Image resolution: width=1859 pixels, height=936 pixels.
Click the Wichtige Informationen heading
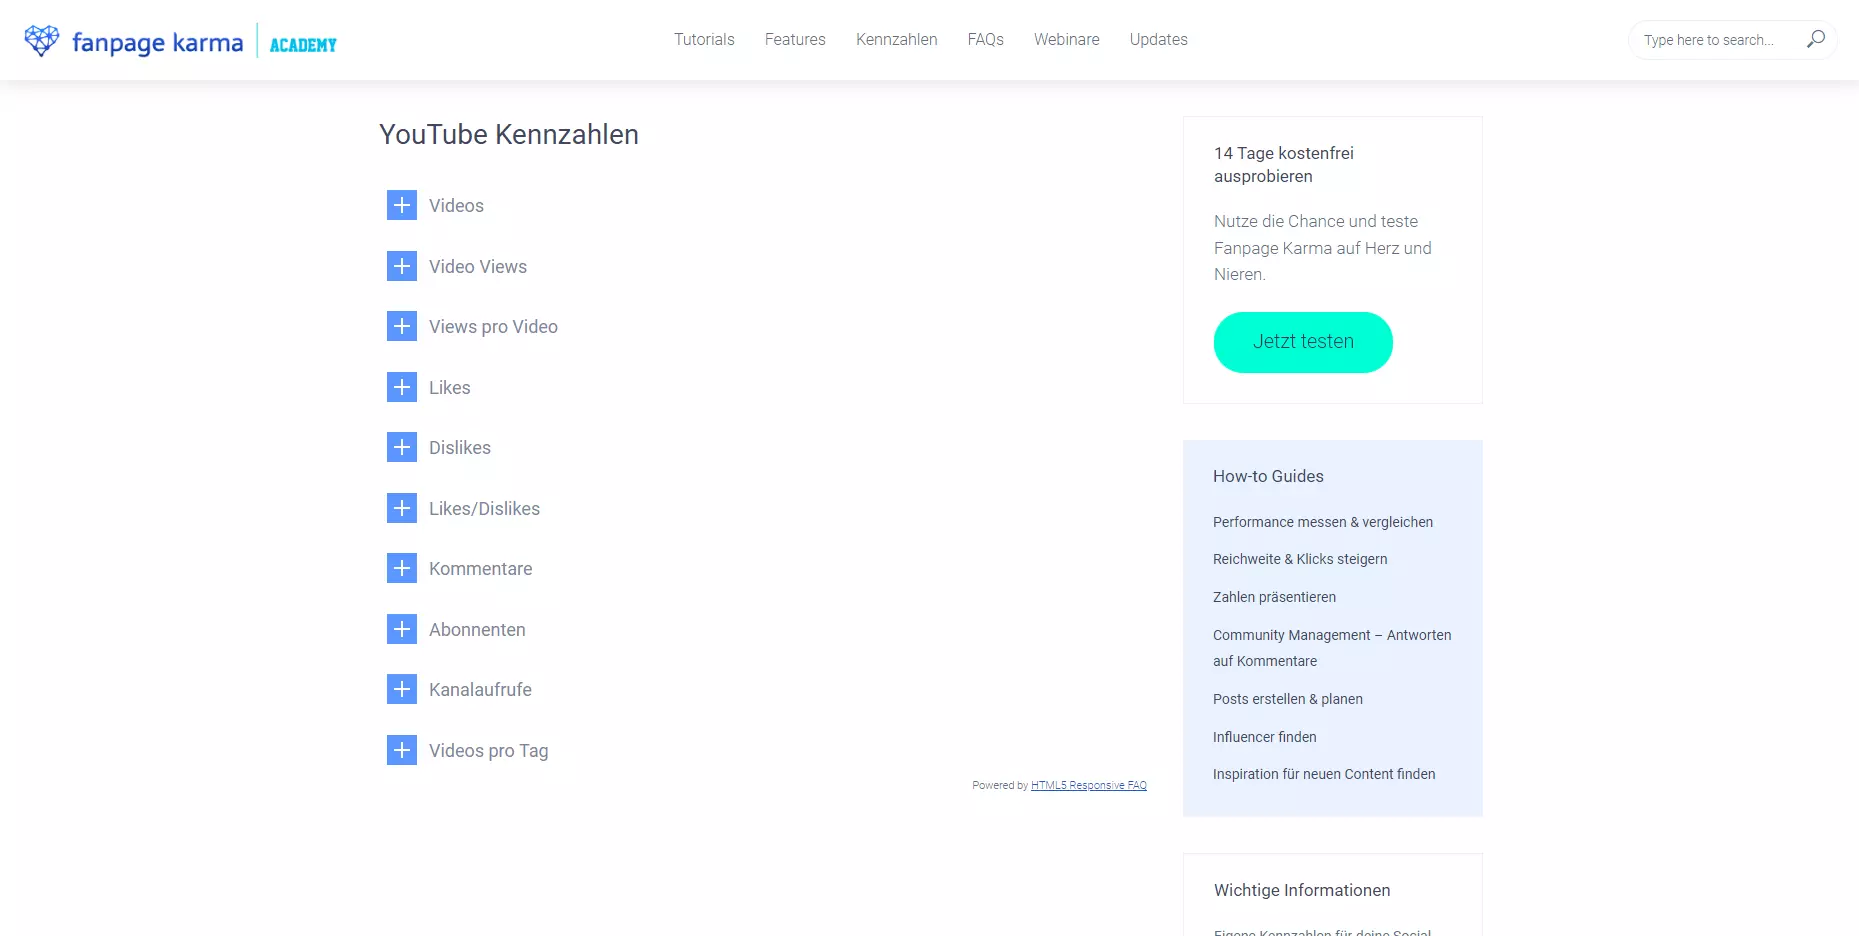(1302, 890)
